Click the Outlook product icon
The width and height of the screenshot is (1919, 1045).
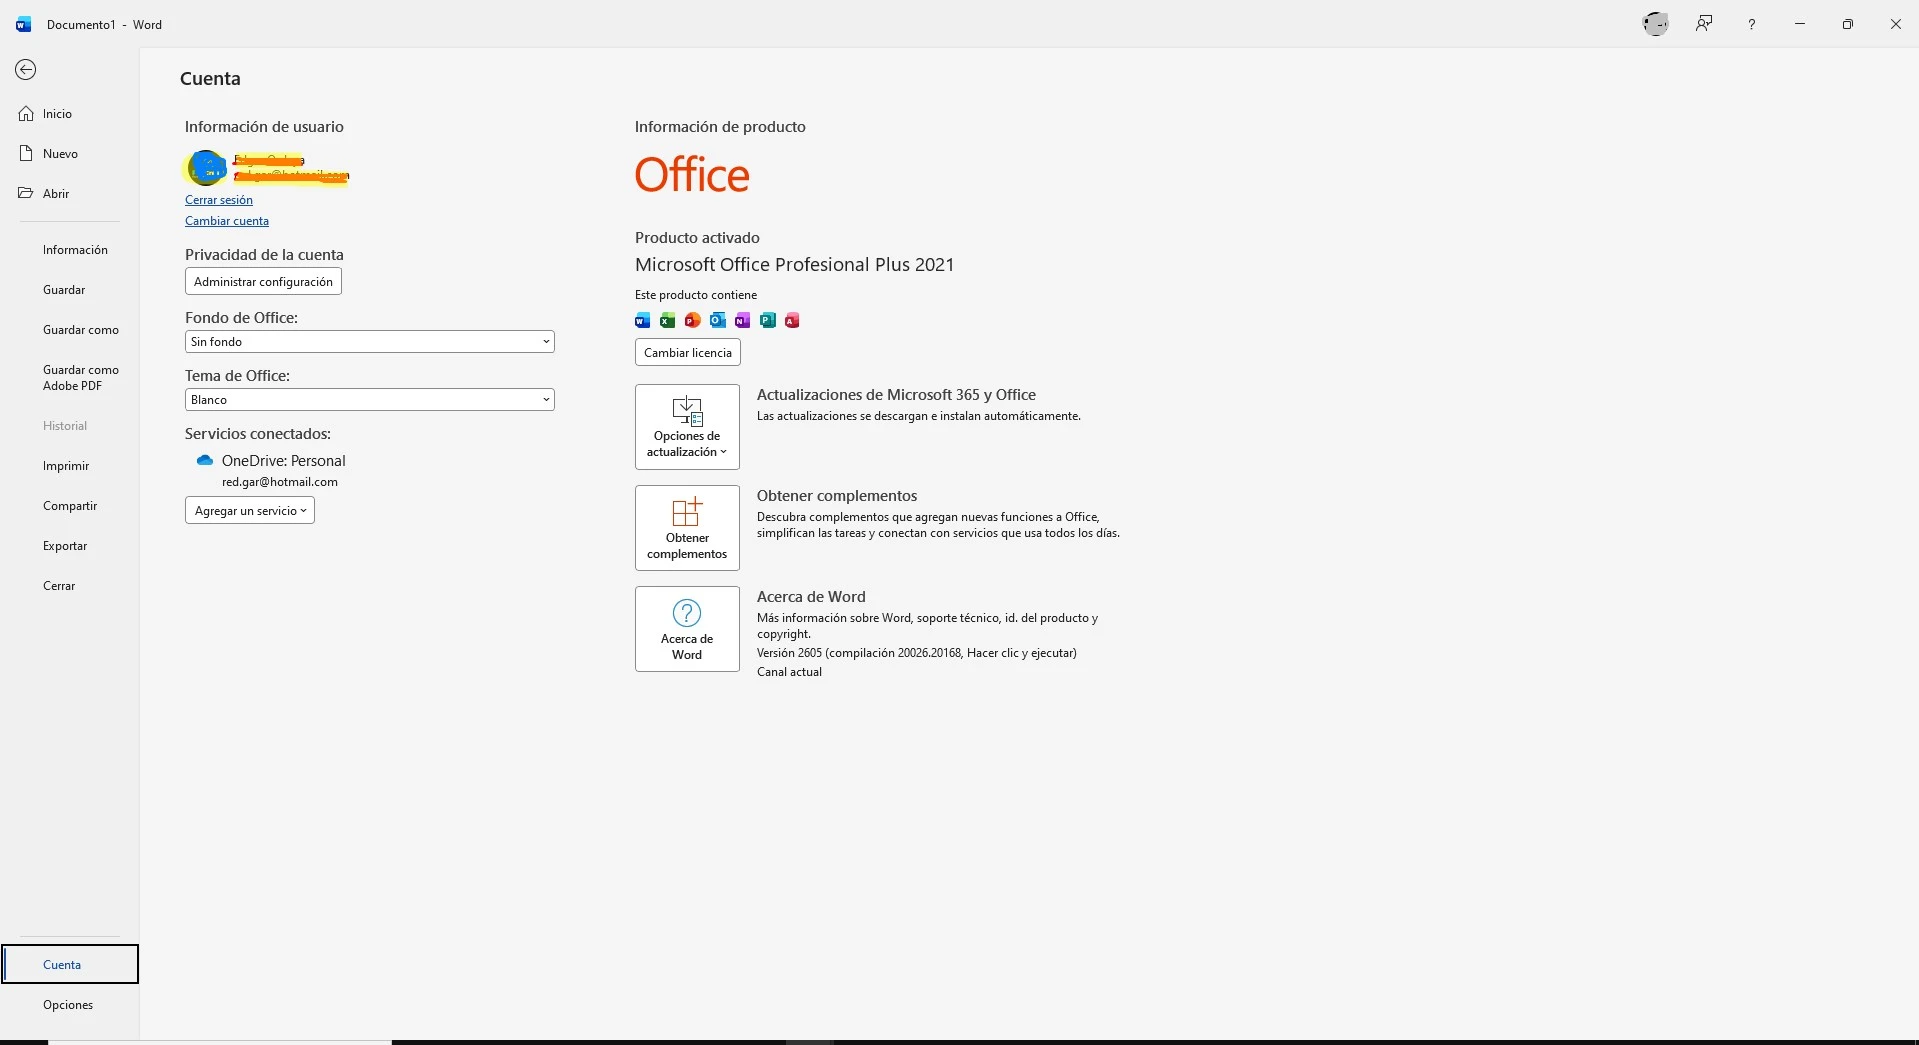click(718, 320)
